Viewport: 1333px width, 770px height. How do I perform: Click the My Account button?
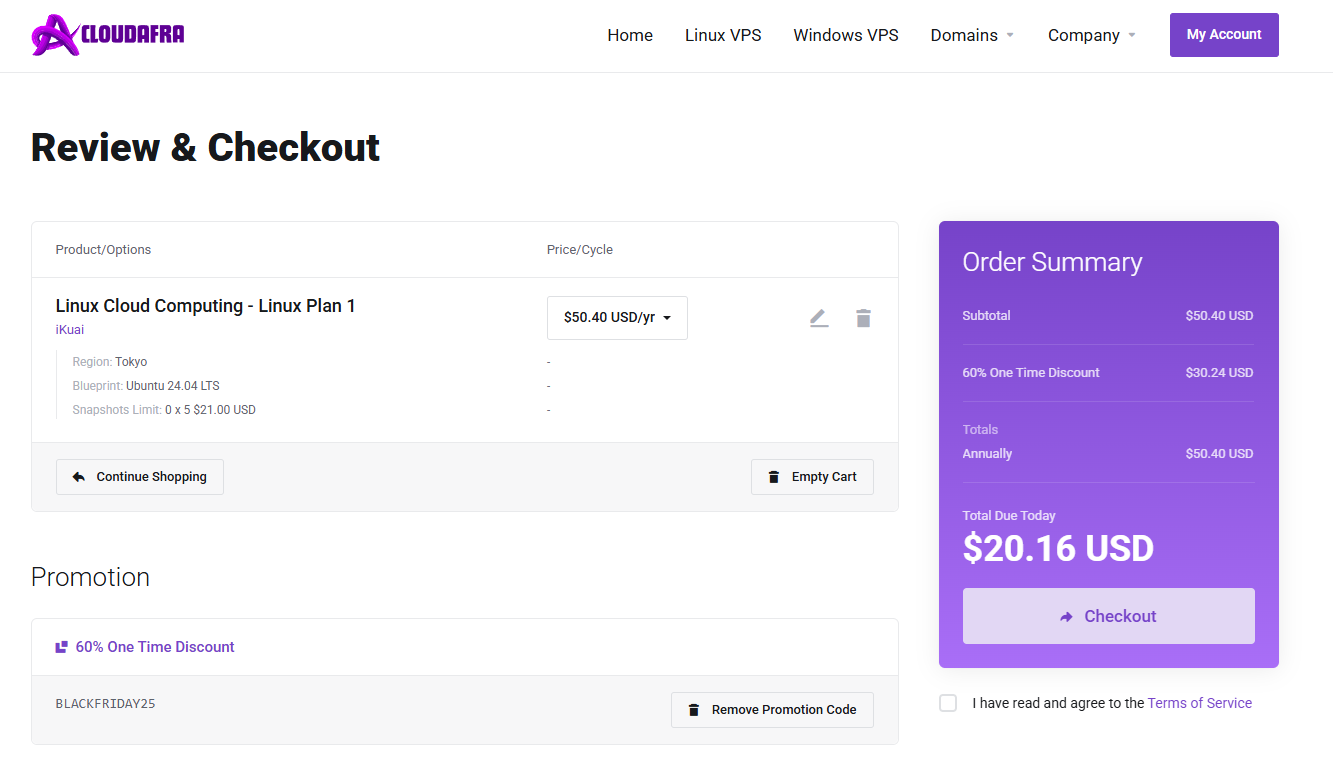click(1224, 35)
